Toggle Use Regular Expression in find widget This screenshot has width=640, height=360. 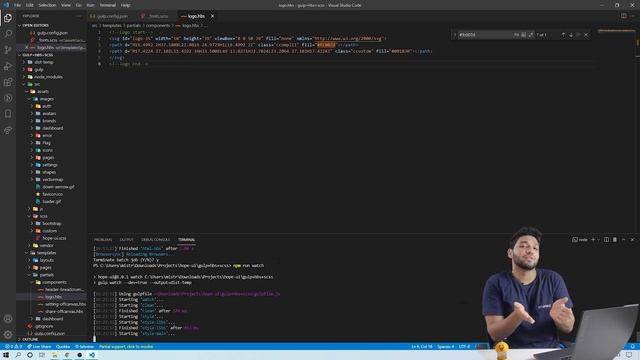tap(531, 35)
